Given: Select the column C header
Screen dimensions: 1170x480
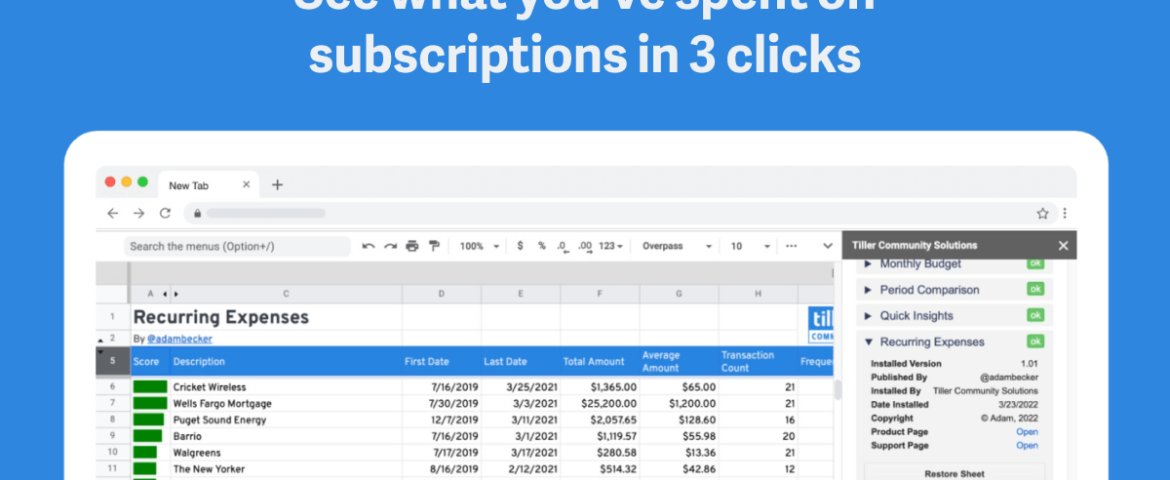Looking at the screenshot, I should point(286,294).
